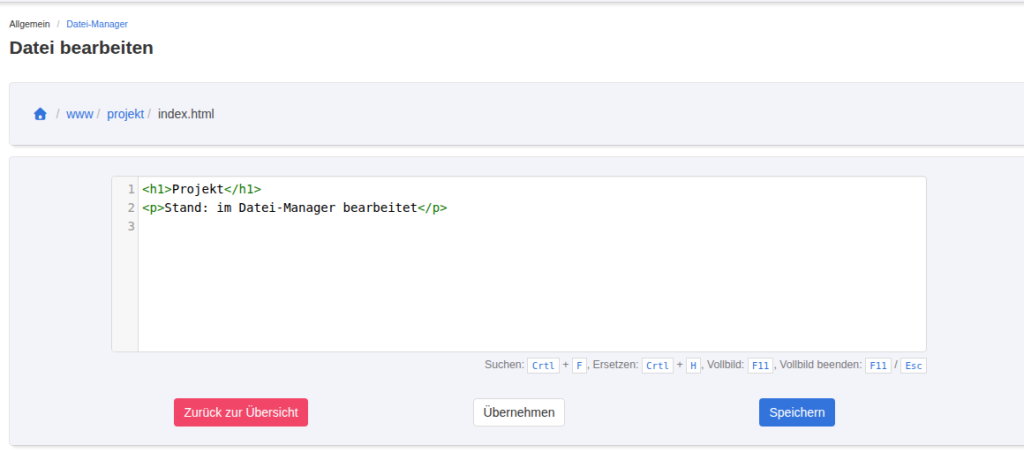Image resolution: width=1024 pixels, height=453 pixels.
Task: Open Datei-Manager breadcrumb link
Action: click(97, 24)
